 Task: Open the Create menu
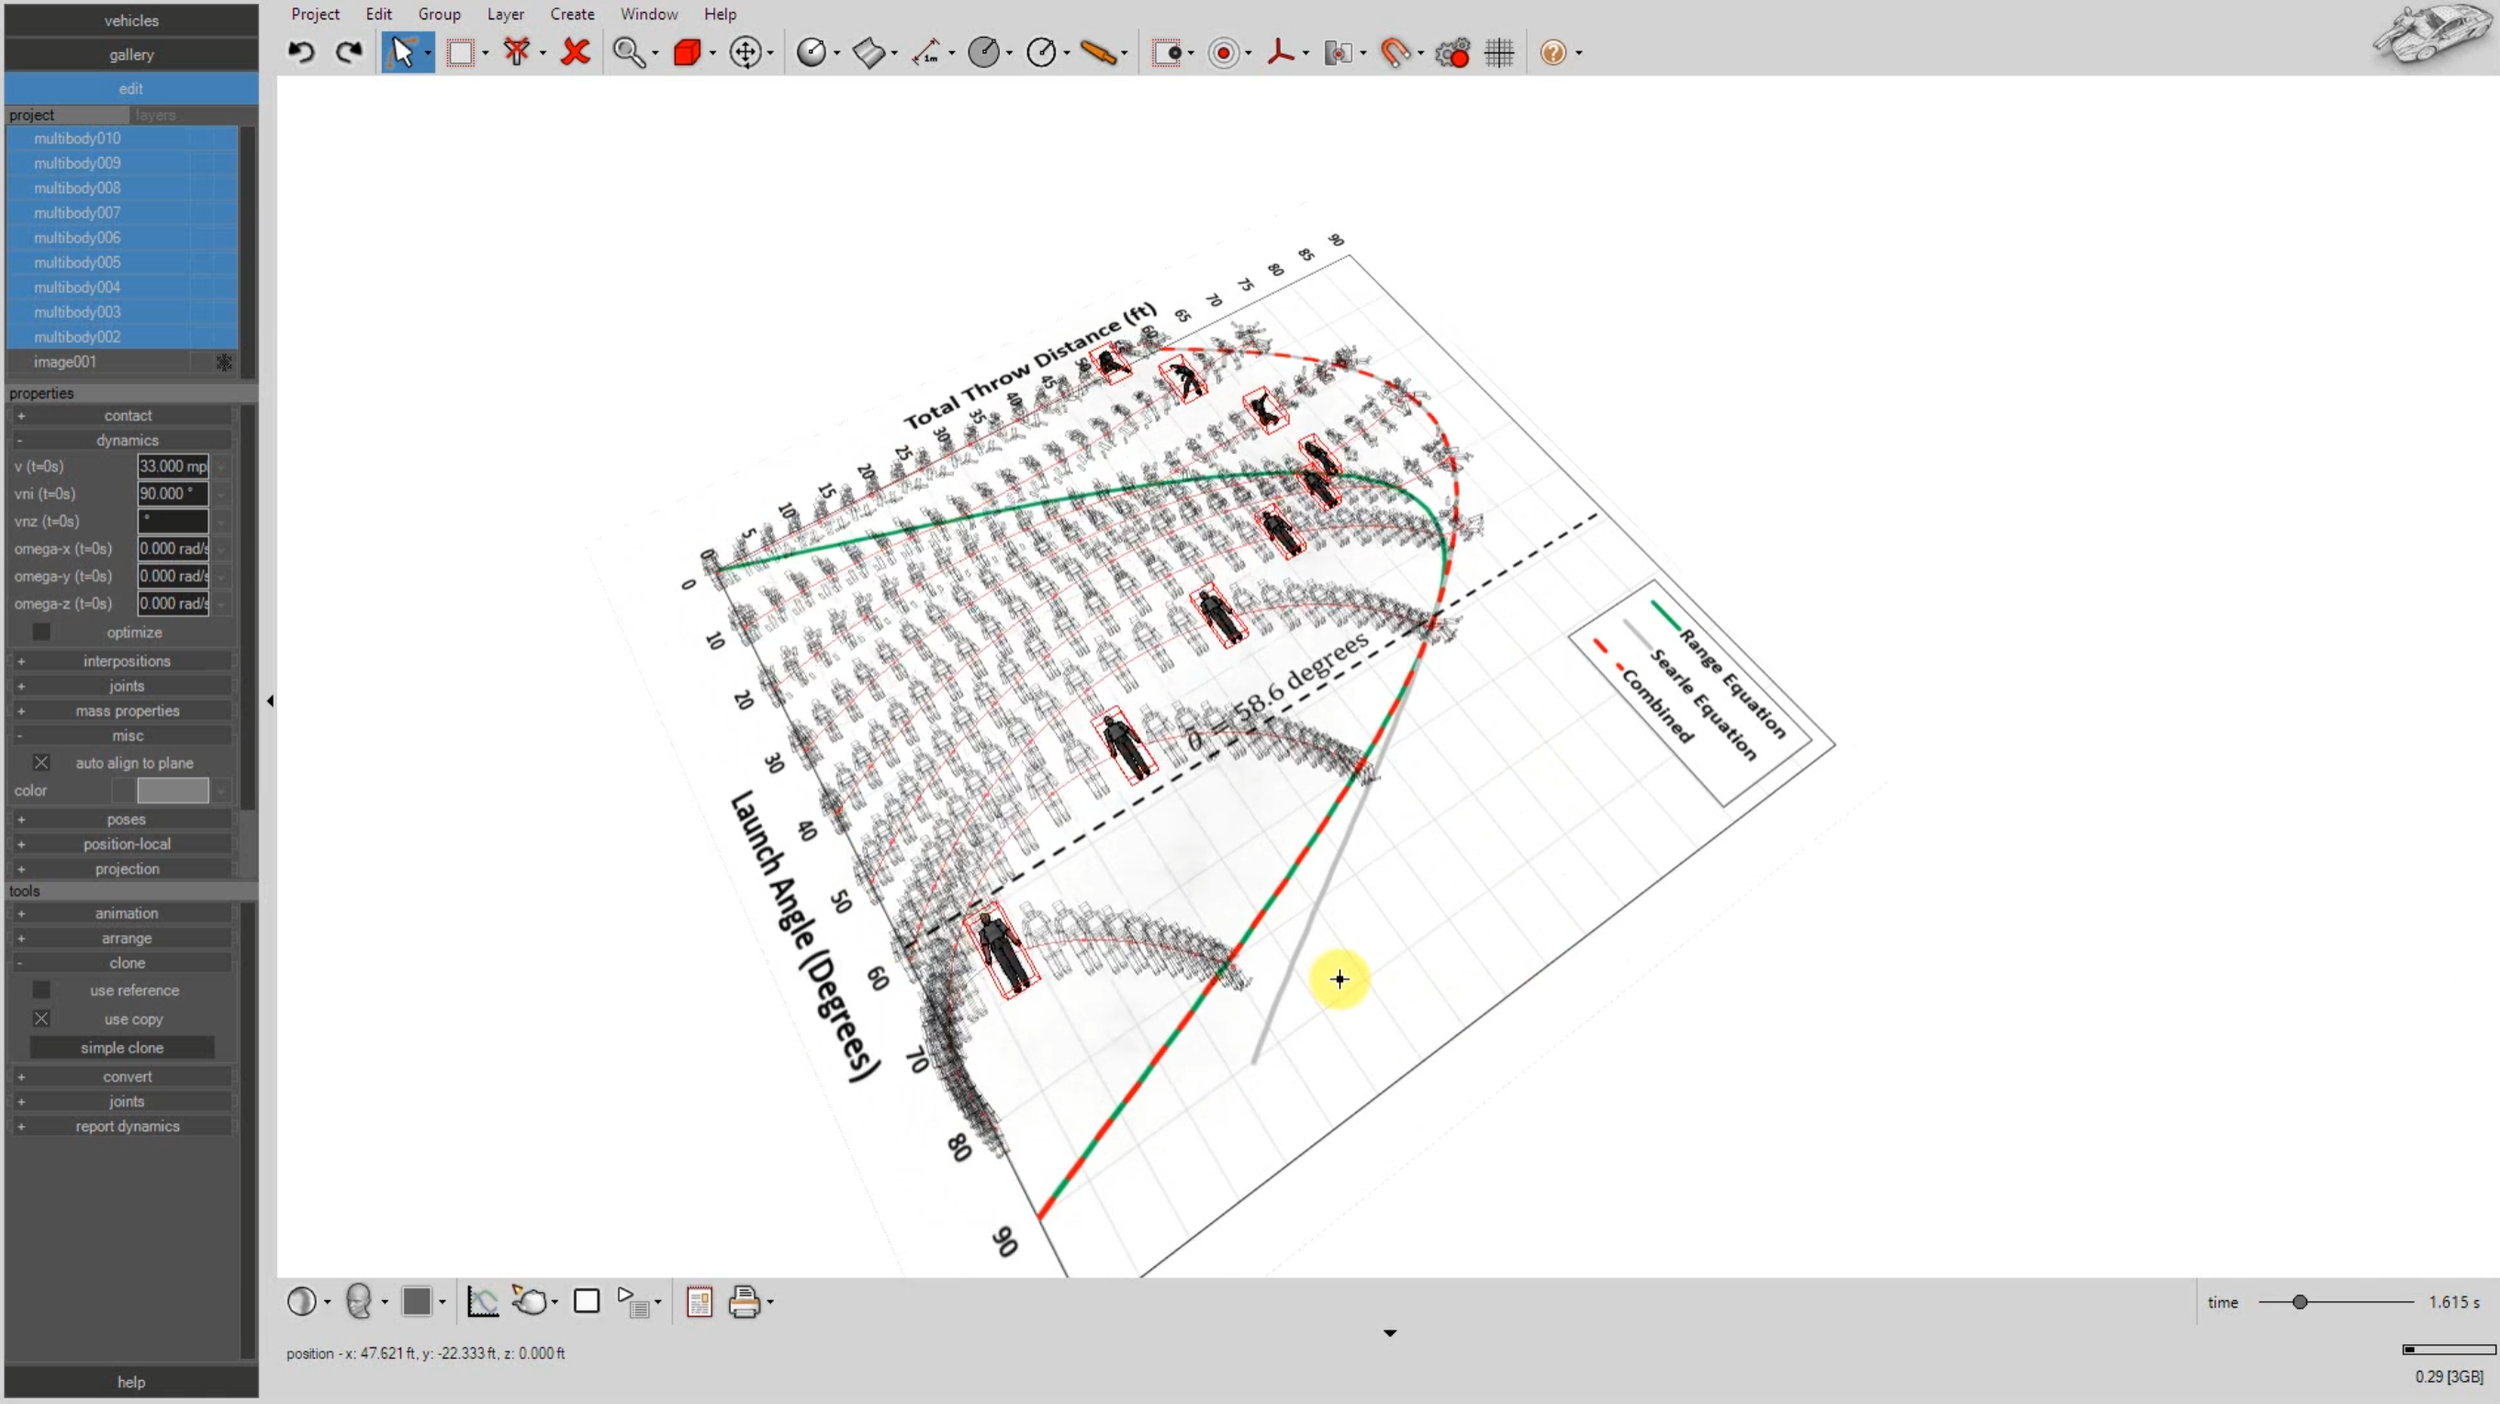coord(572,14)
